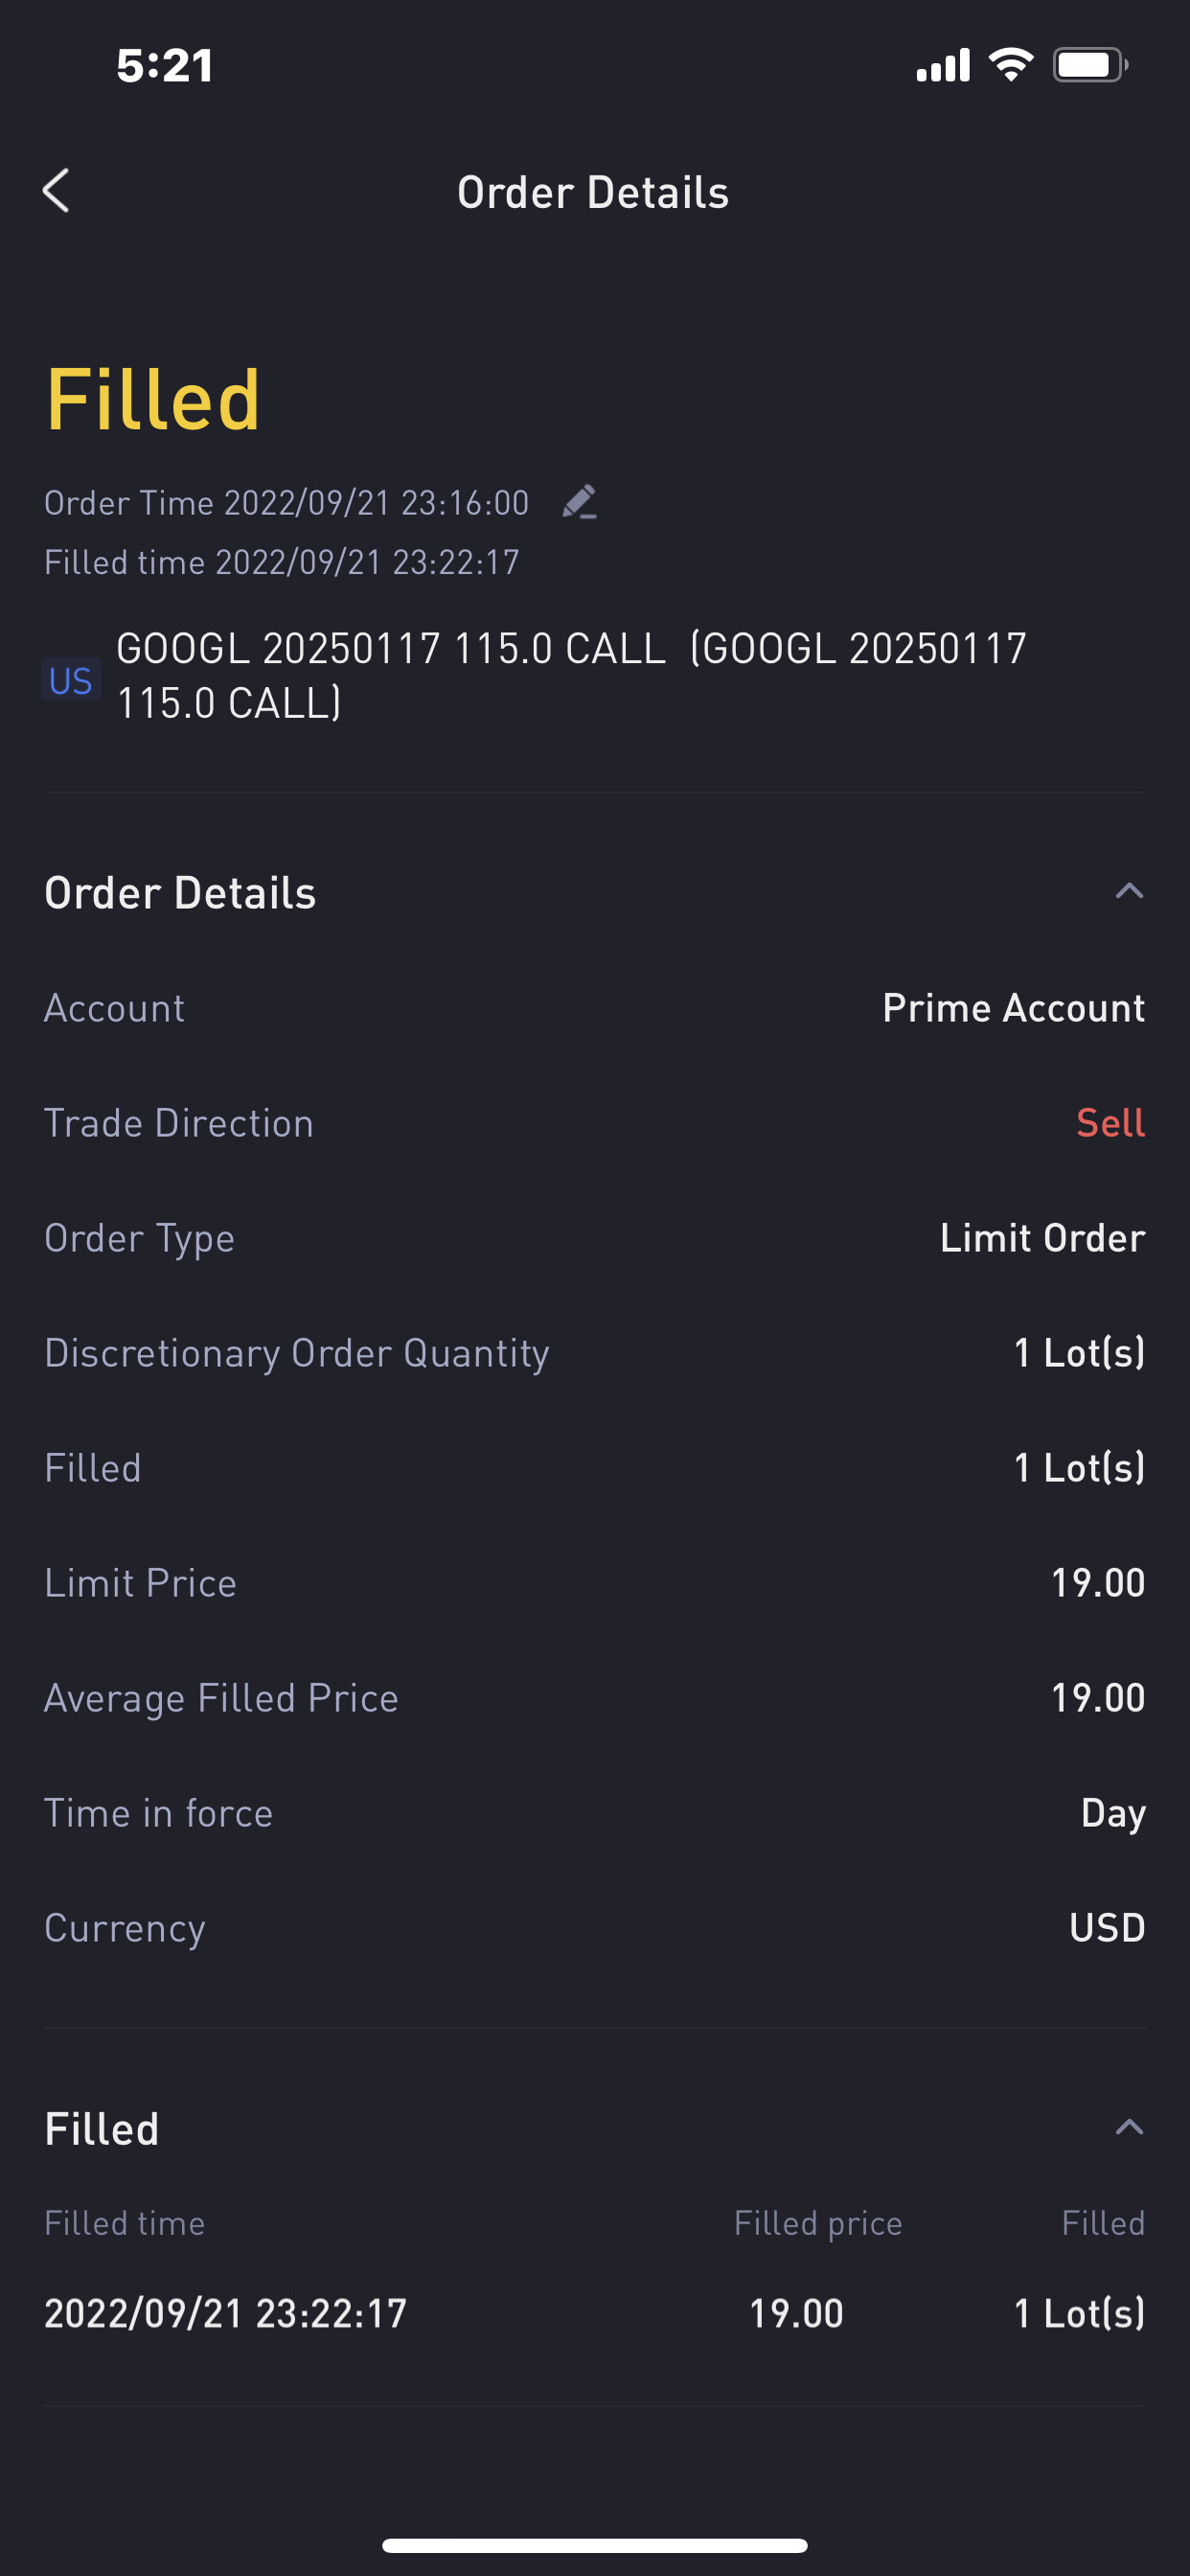Viewport: 1190px width, 2576px height.
Task: Tap the USD currency value
Action: click(x=1106, y=1928)
